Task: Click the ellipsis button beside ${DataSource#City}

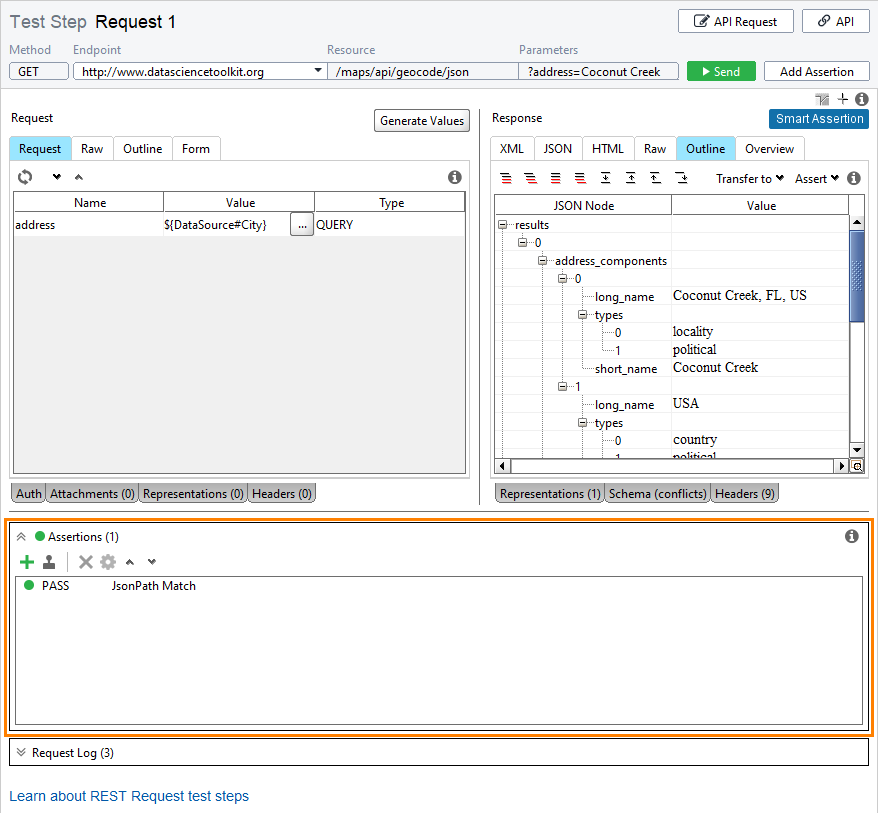Action: pyautogui.click(x=302, y=225)
